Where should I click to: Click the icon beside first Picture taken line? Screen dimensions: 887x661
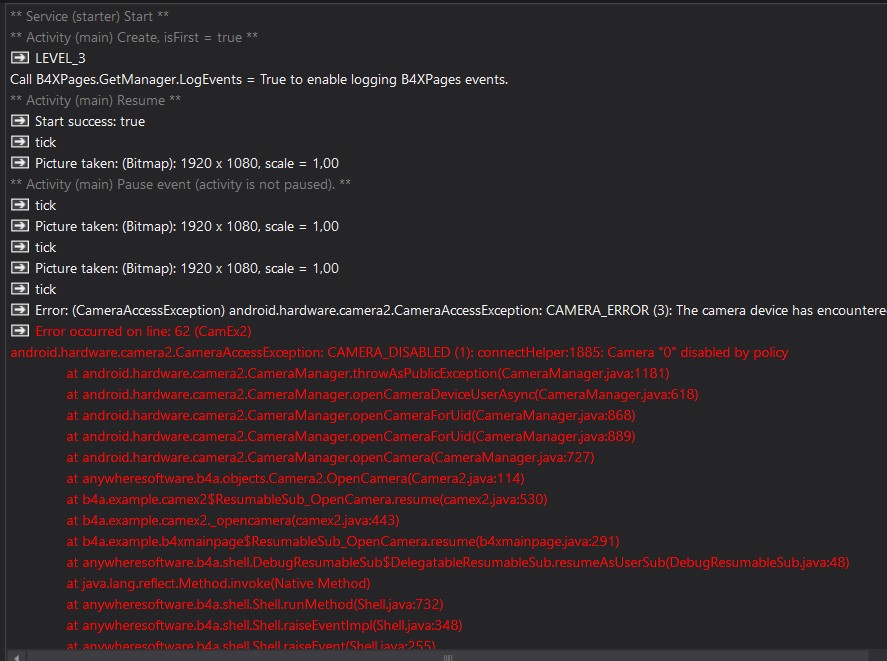[19, 163]
